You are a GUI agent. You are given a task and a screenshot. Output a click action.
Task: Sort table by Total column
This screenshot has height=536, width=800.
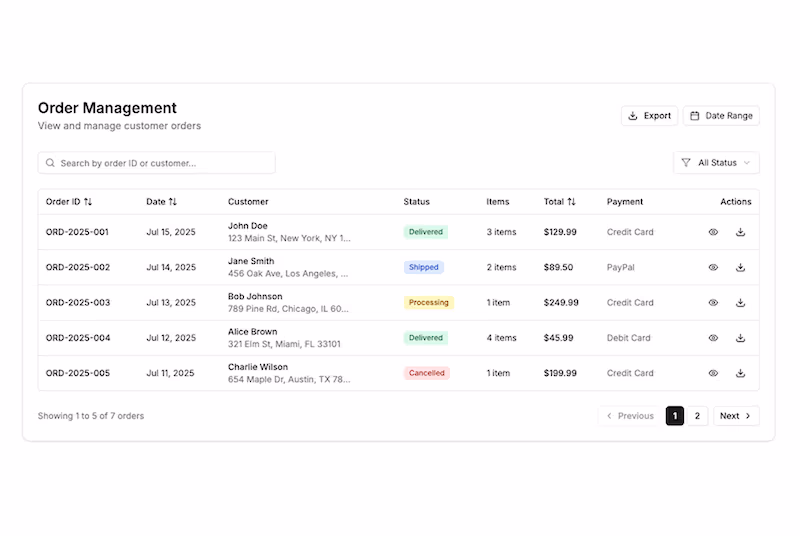click(x=559, y=201)
